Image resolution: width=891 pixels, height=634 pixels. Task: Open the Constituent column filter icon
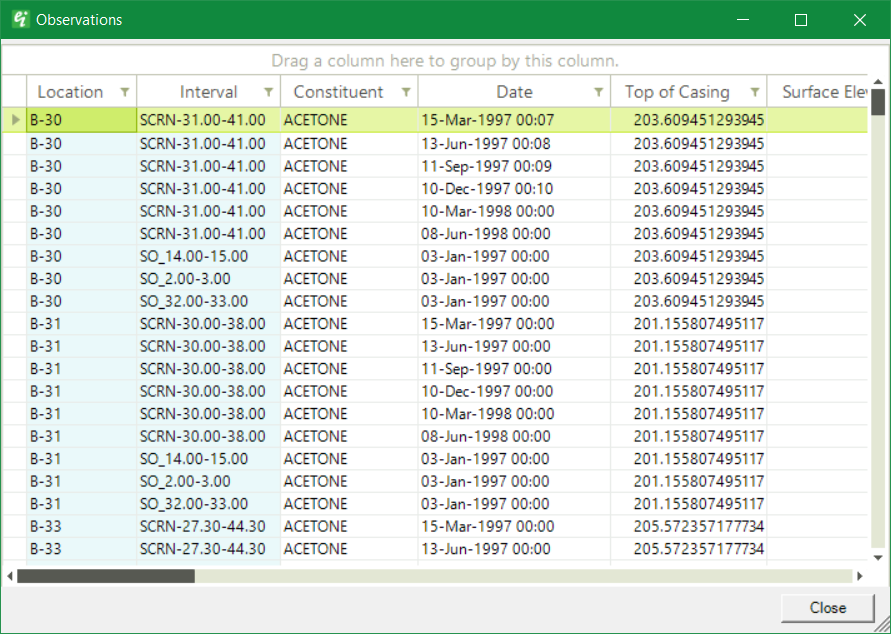[406, 92]
